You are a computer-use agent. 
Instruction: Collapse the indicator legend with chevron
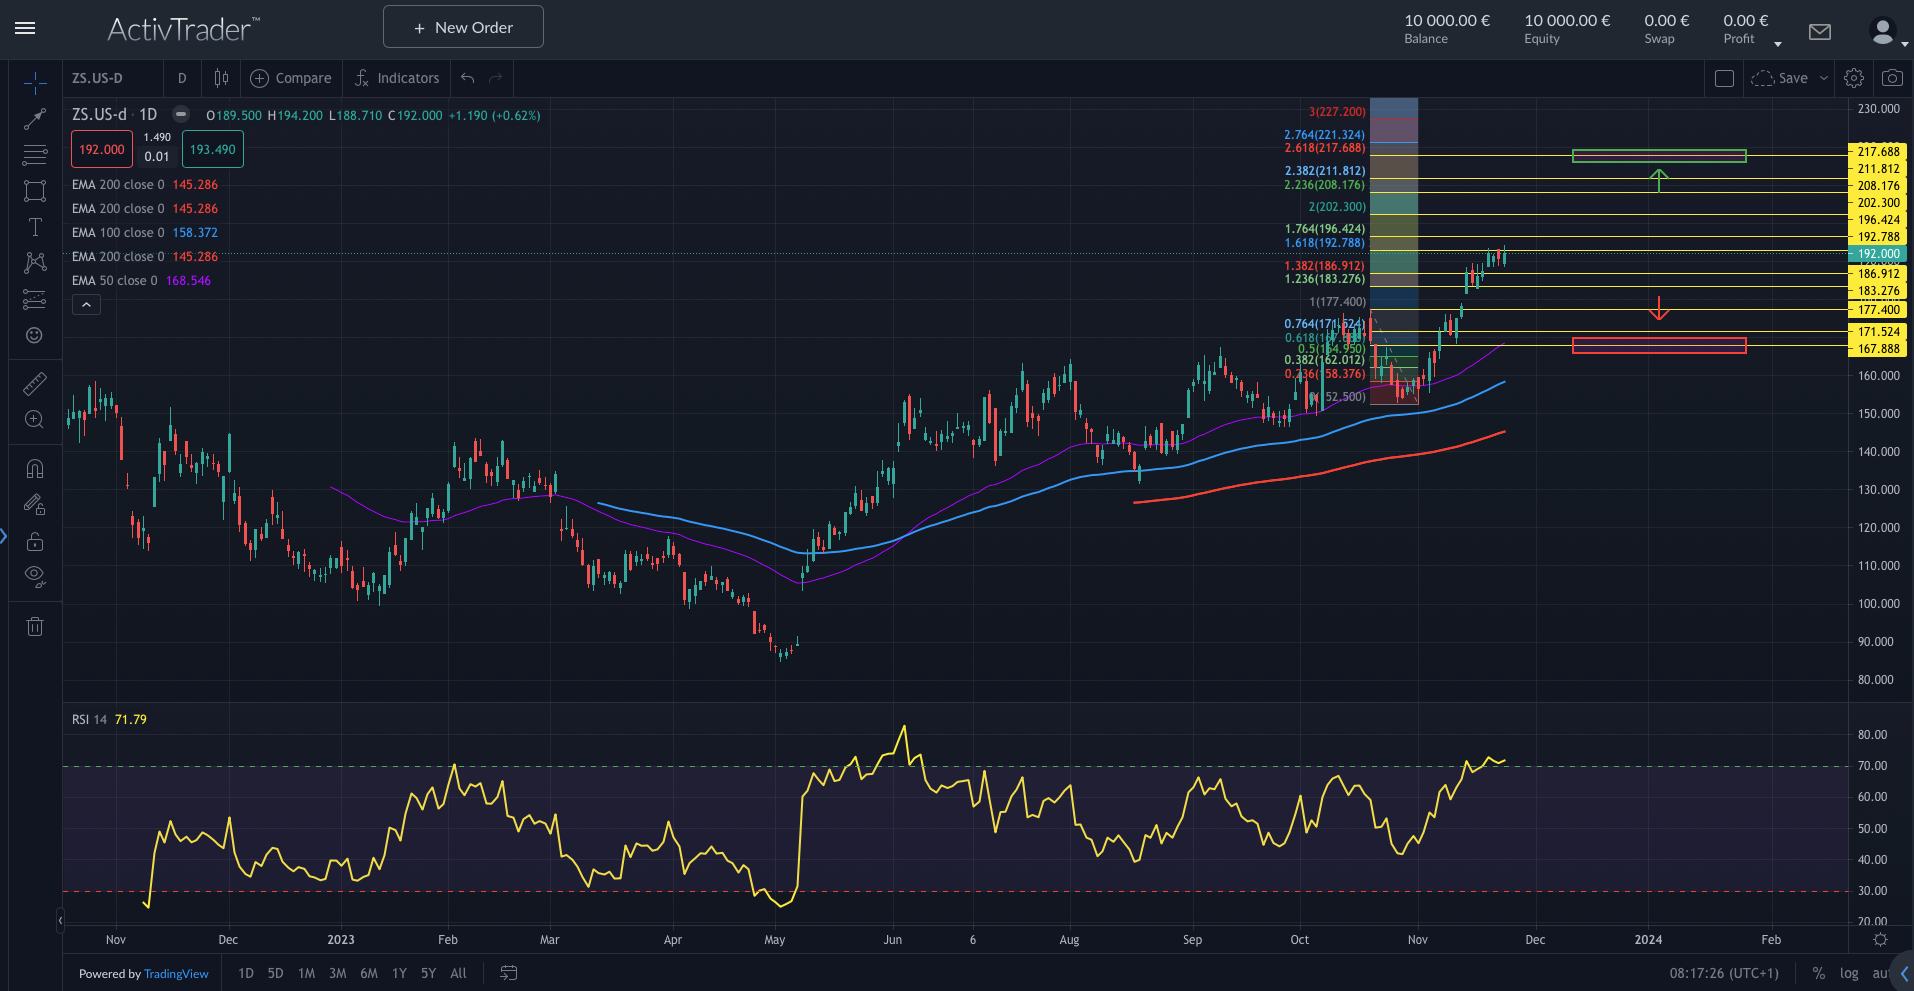(86, 305)
